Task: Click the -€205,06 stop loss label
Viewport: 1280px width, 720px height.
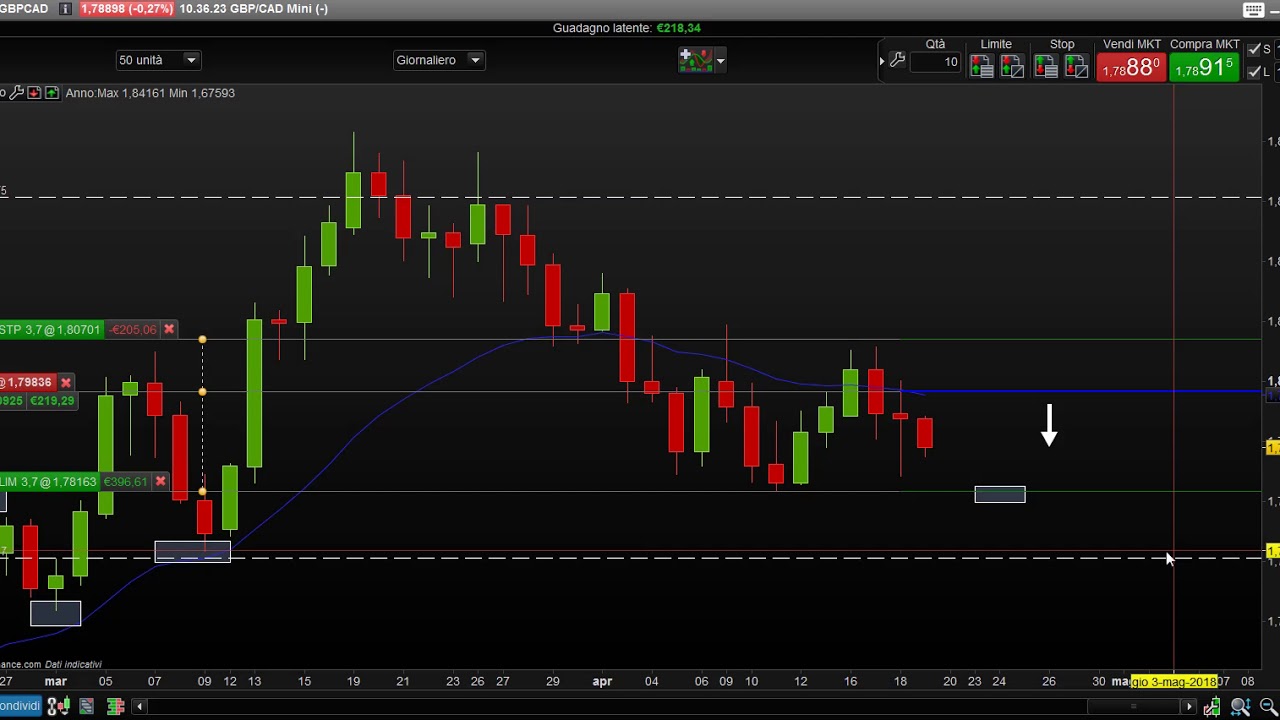Action: (x=133, y=329)
